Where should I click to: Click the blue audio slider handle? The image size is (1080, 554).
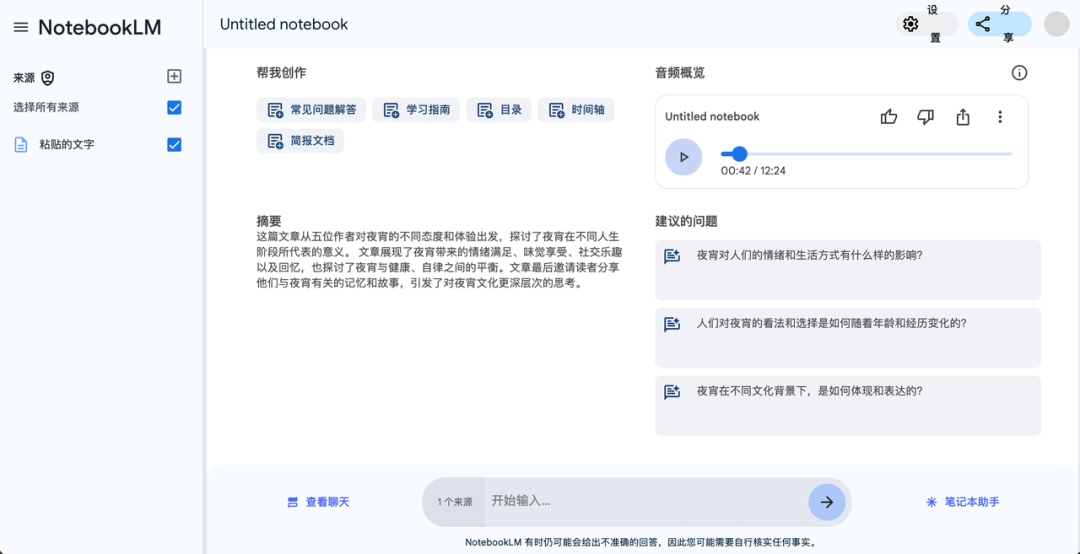[x=739, y=154]
